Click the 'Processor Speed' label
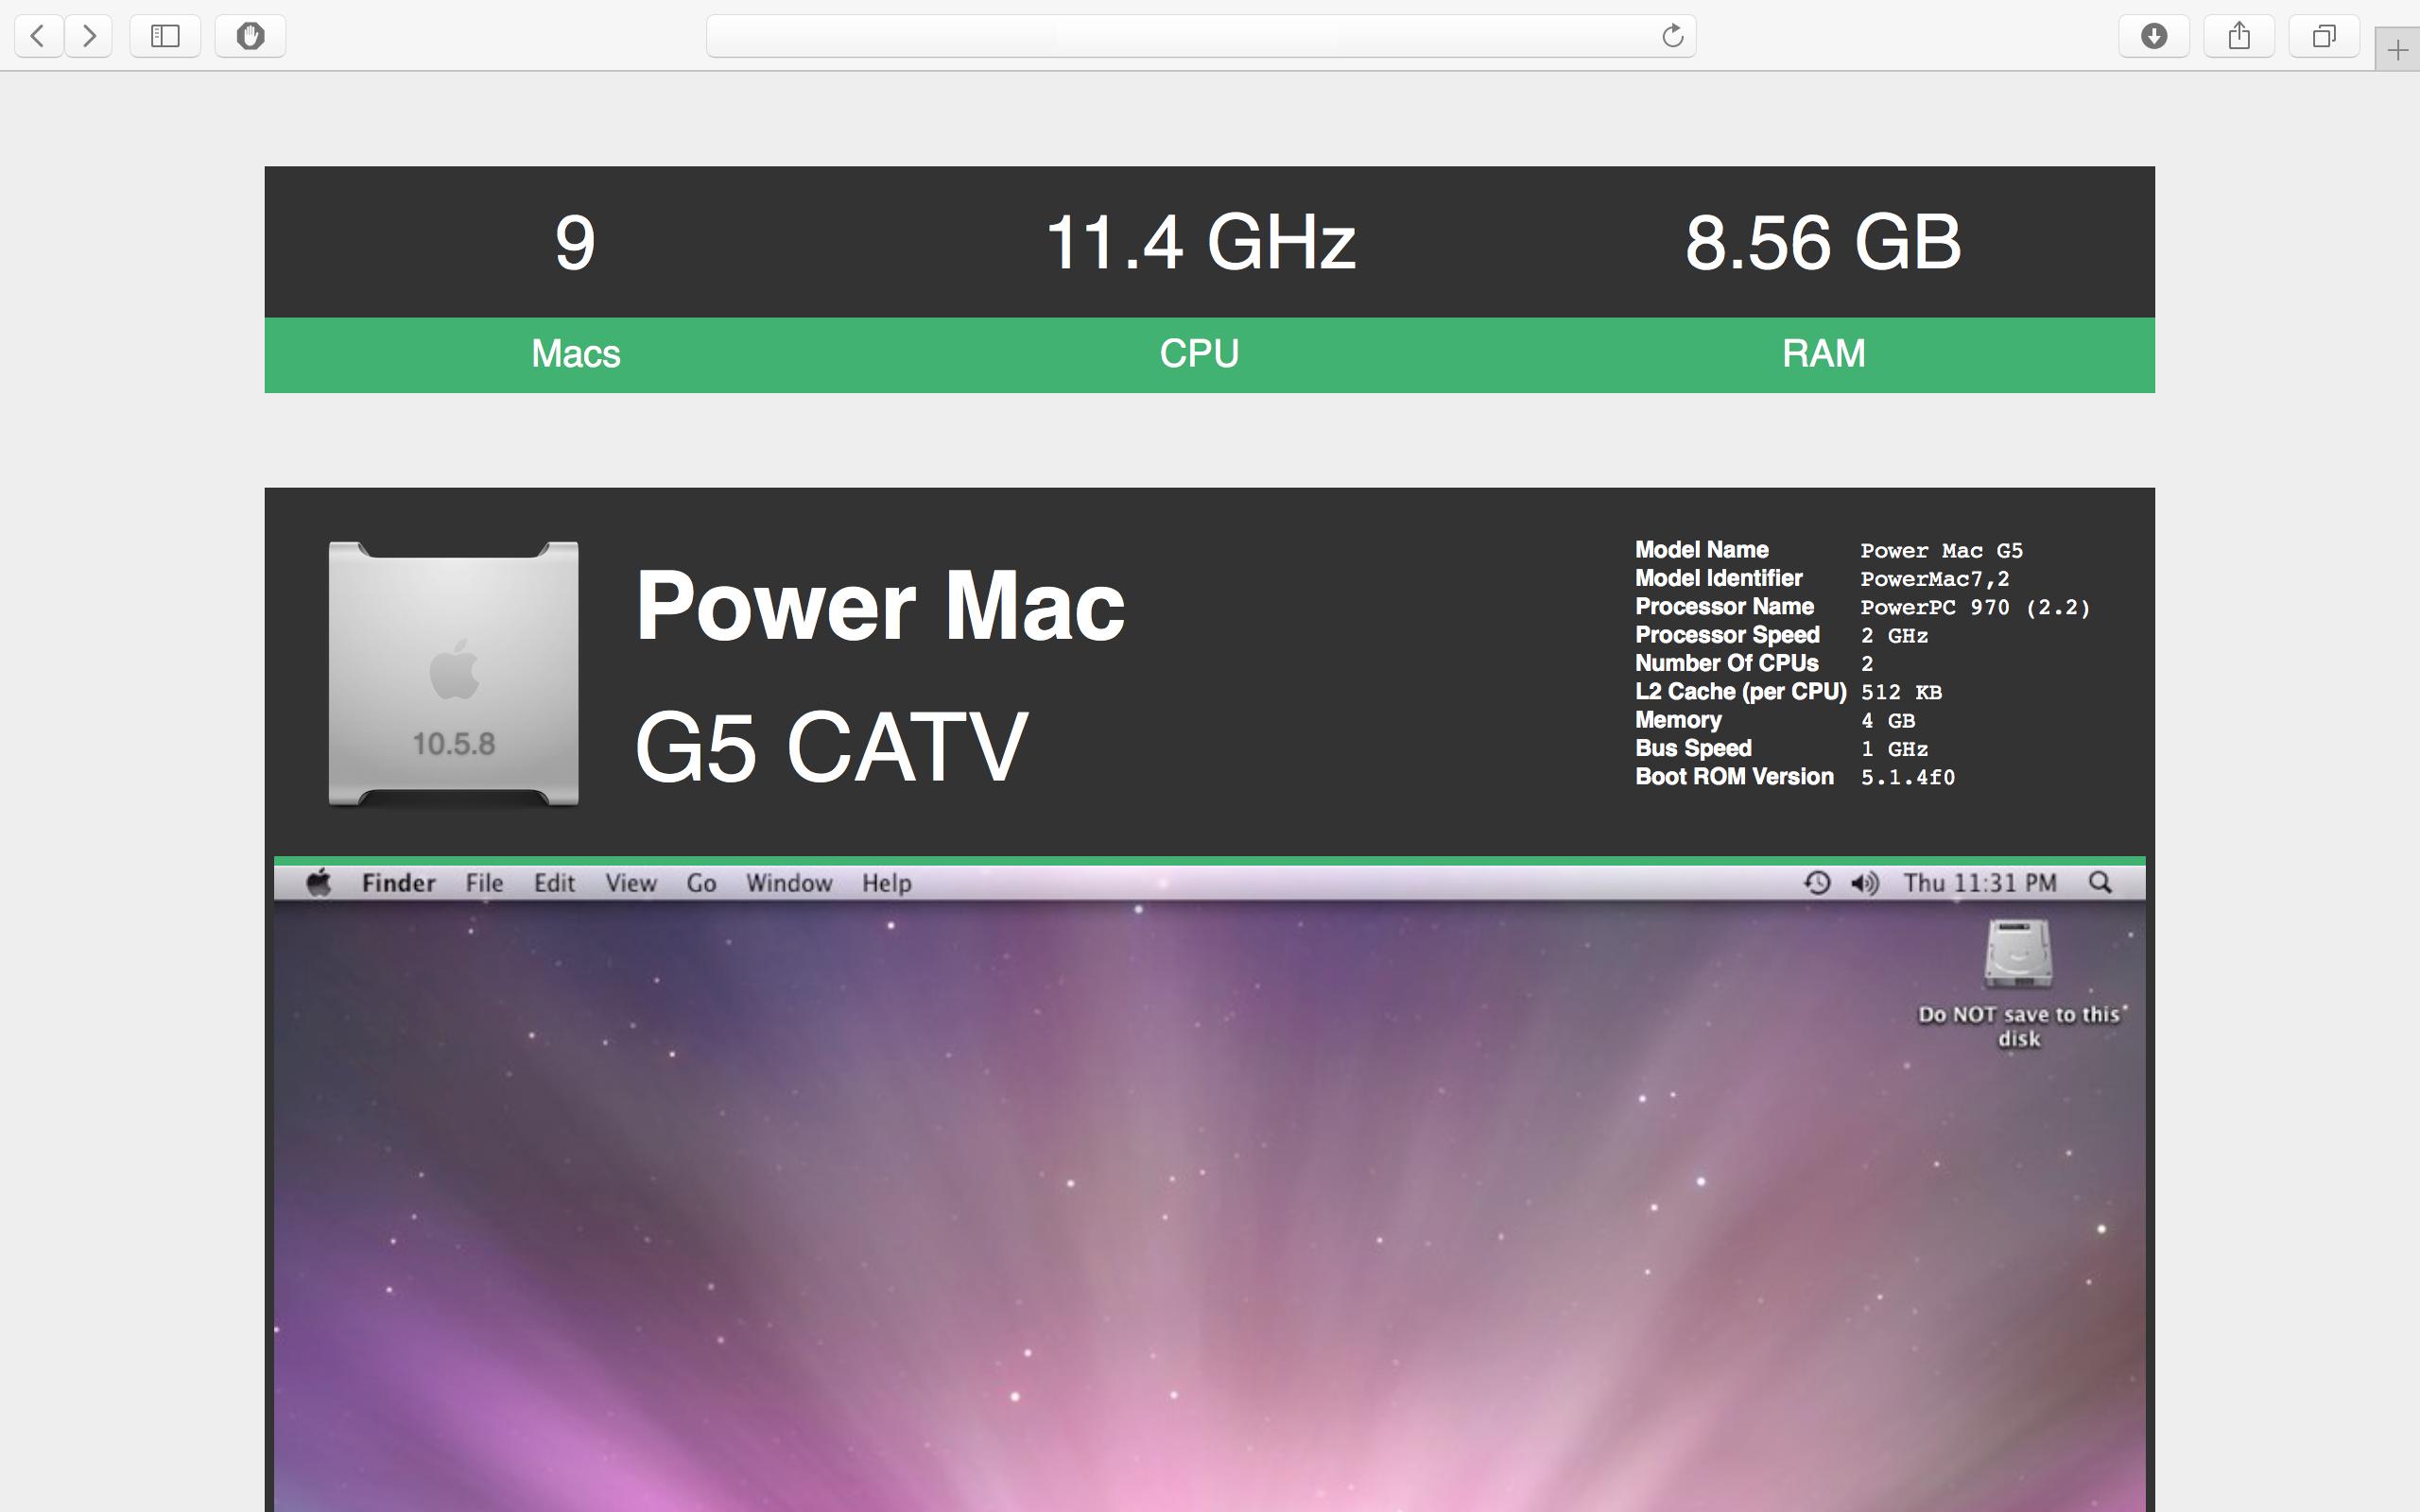2420x1512 pixels. click(1727, 635)
